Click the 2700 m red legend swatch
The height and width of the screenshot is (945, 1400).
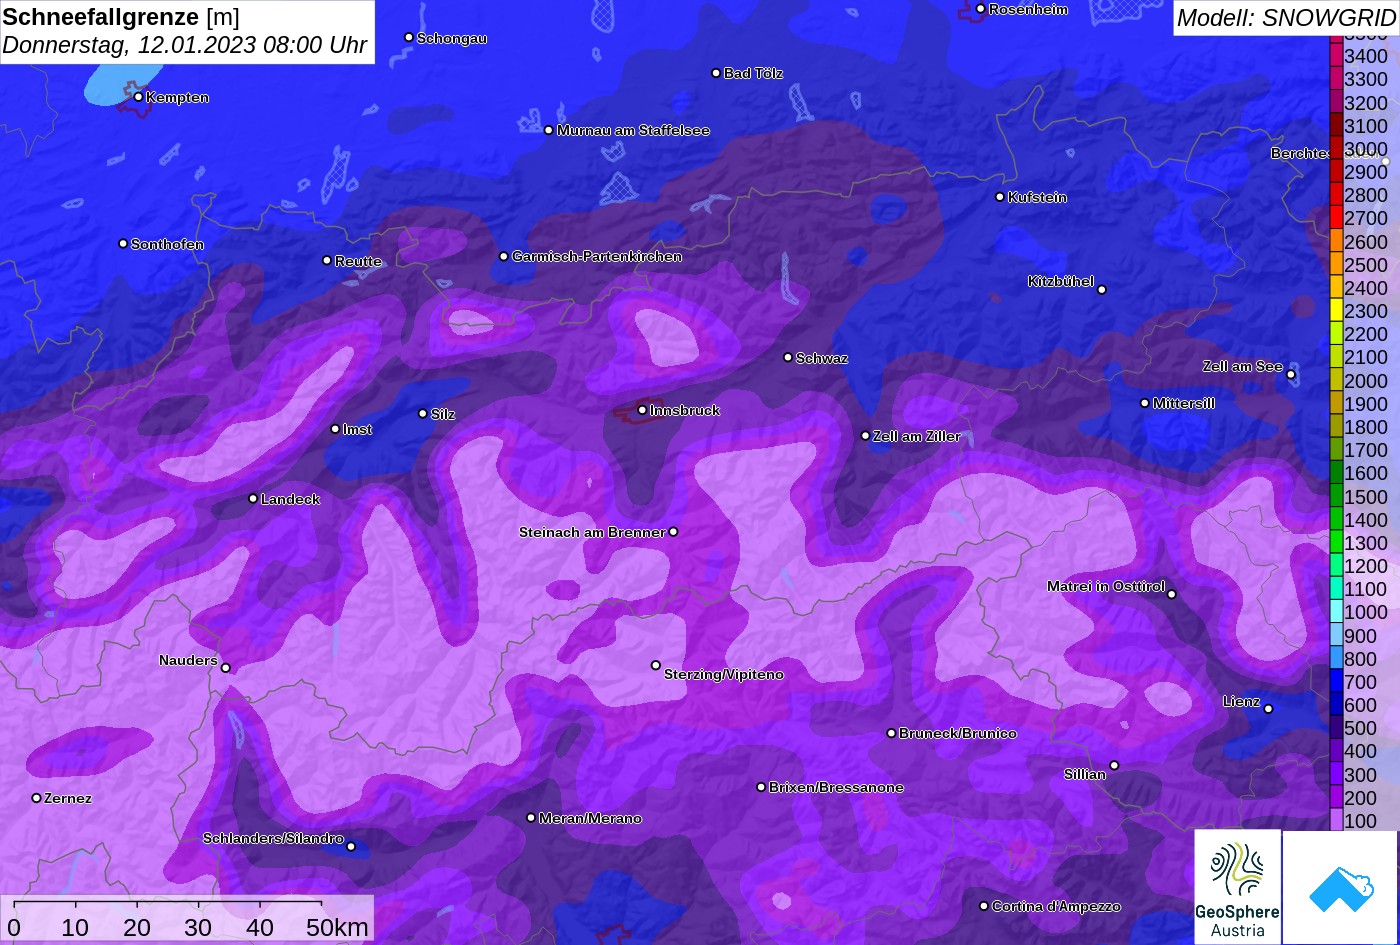(x=1336, y=218)
